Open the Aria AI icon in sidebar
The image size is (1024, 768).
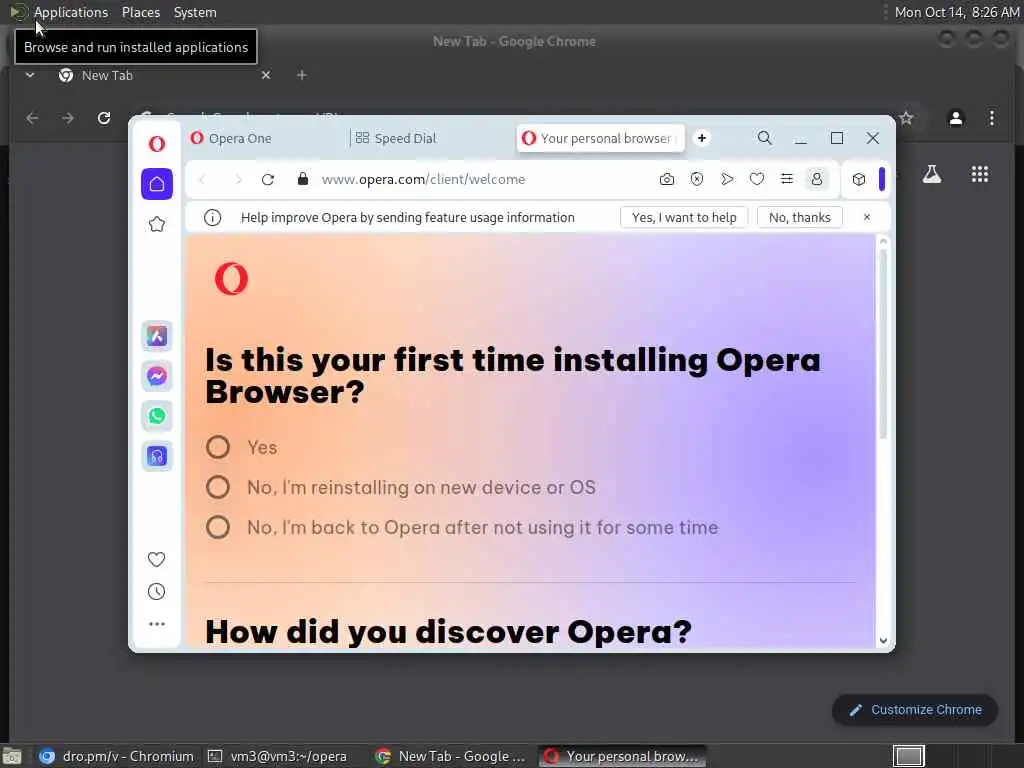[157, 336]
